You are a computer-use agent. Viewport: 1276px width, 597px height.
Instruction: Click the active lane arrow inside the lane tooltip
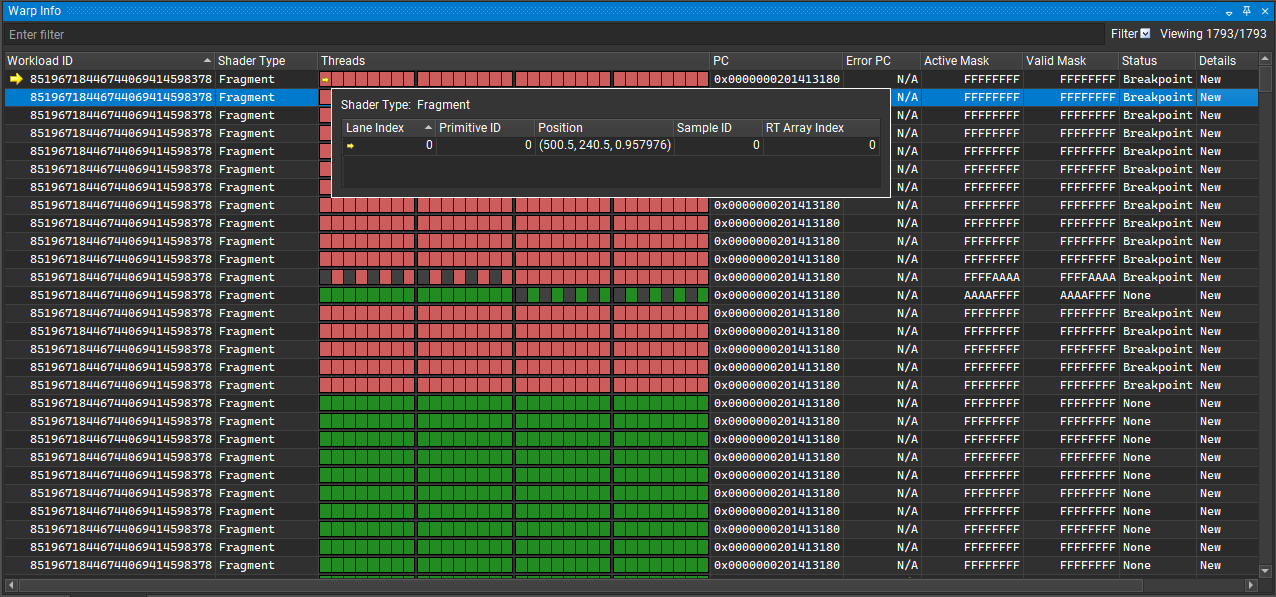click(x=350, y=145)
